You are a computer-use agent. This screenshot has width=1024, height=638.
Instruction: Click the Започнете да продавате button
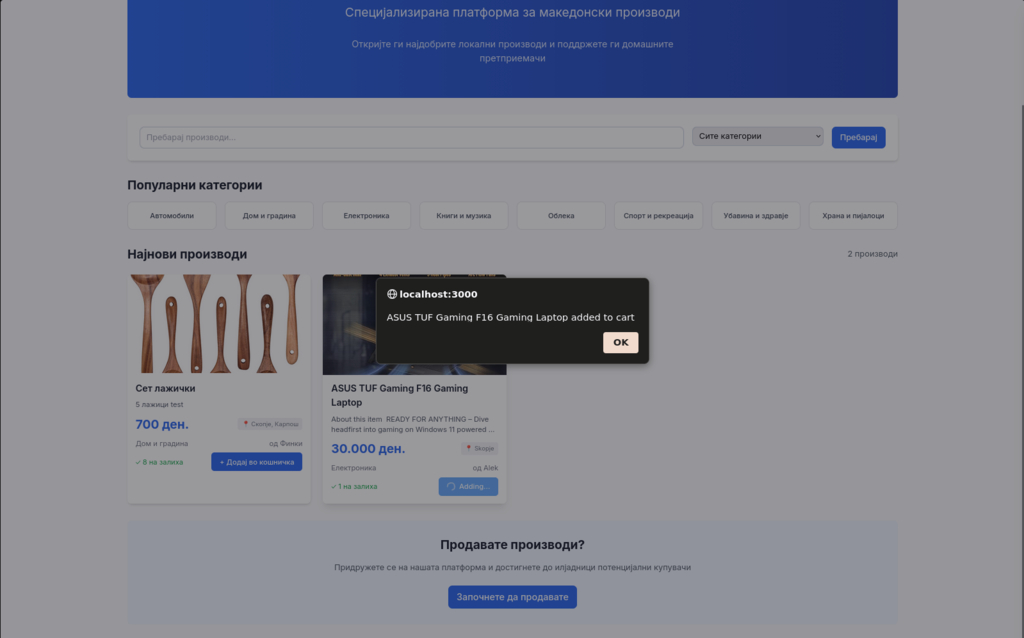click(512, 597)
